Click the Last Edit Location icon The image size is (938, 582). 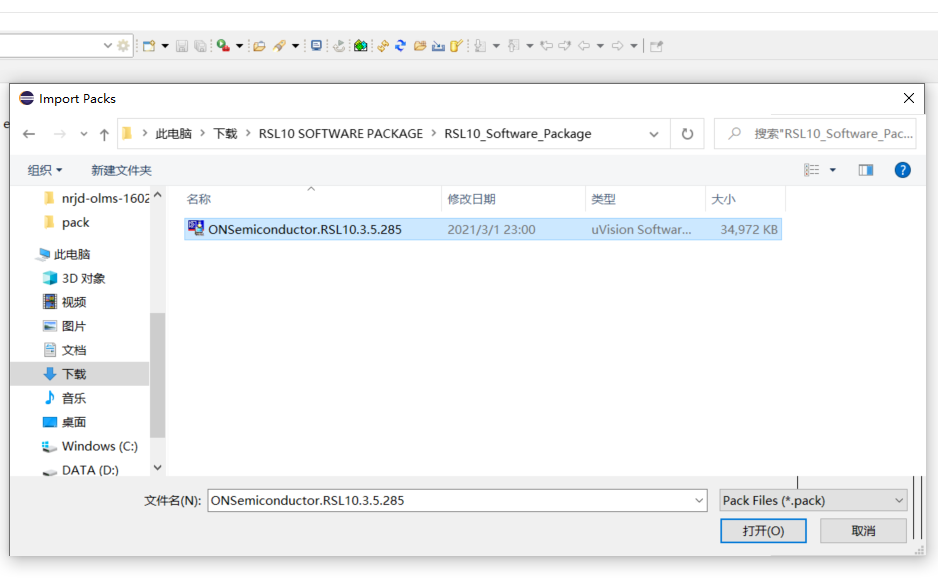pyautogui.click(x=546, y=46)
